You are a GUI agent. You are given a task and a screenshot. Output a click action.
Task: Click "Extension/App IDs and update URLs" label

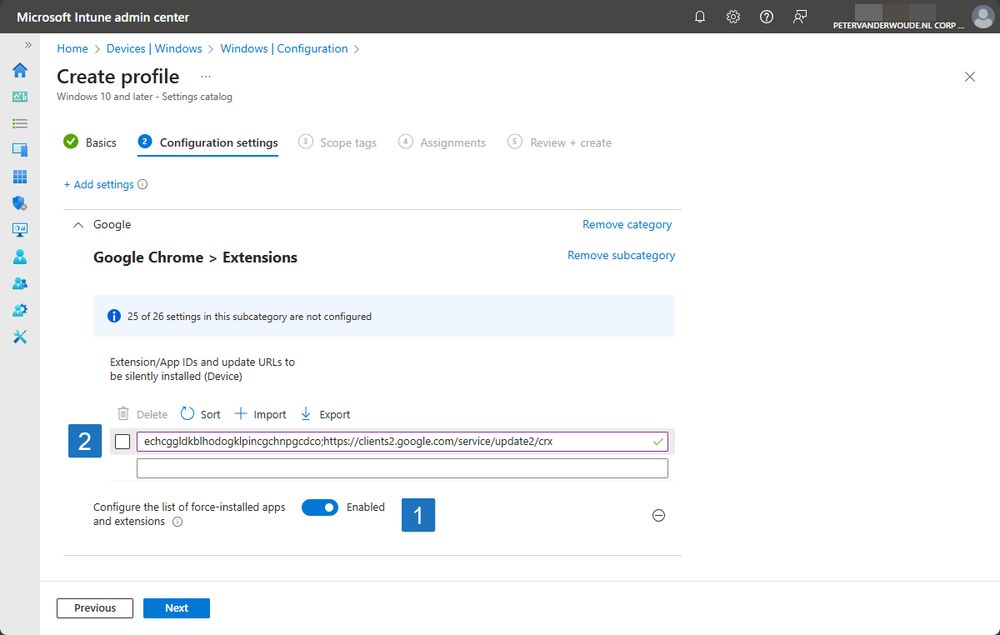[202, 369]
